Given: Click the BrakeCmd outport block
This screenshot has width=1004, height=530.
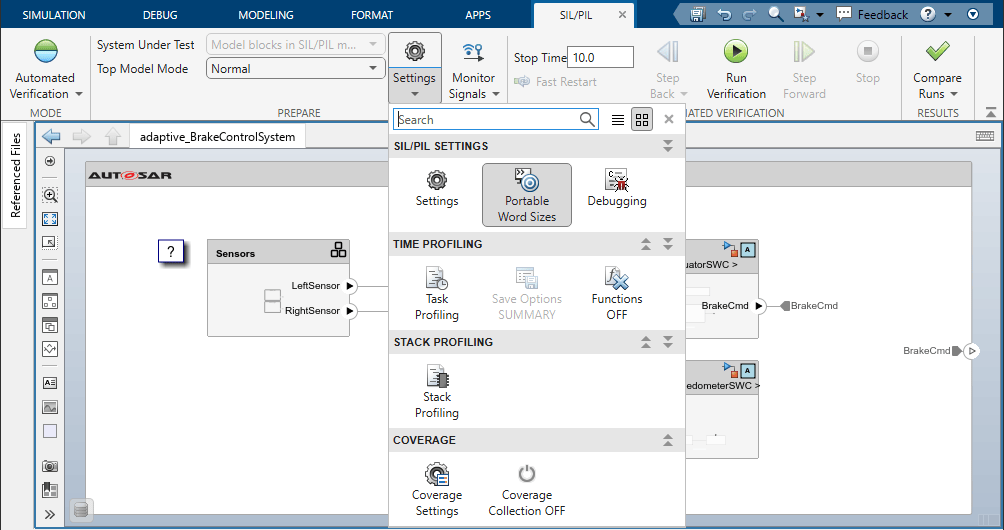Looking at the screenshot, I should [x=972, y=351].
